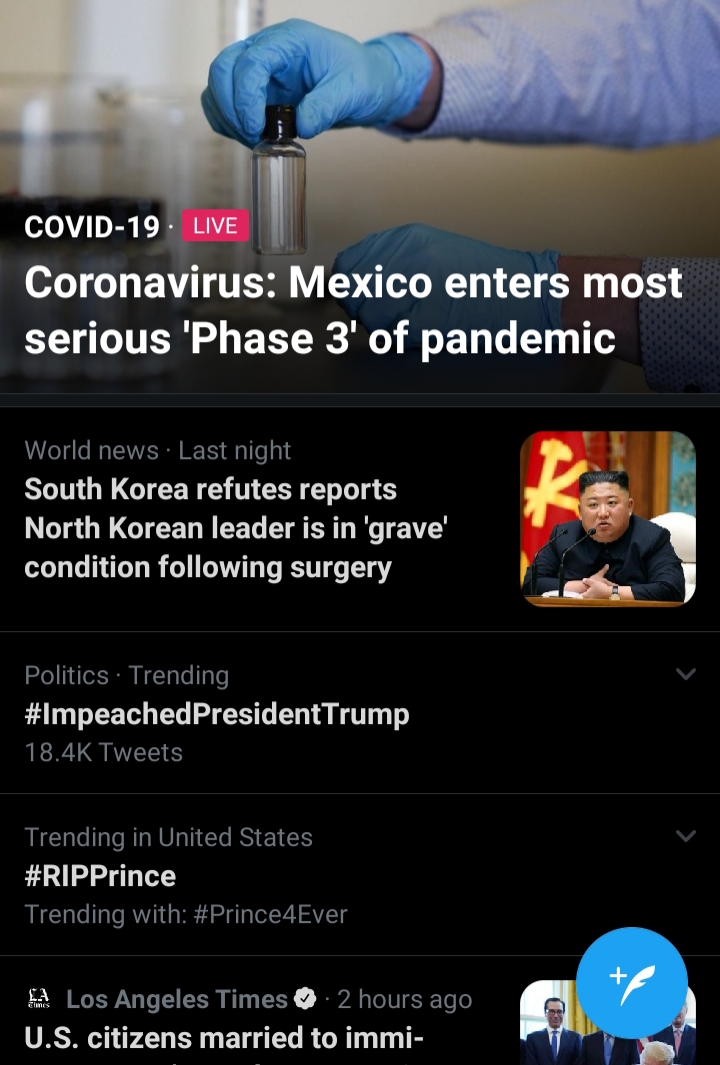This screenshot has width=720, height=1065.
Task: Tap the #Prince4Ever related trend
Action: click(x=270, y=914)
